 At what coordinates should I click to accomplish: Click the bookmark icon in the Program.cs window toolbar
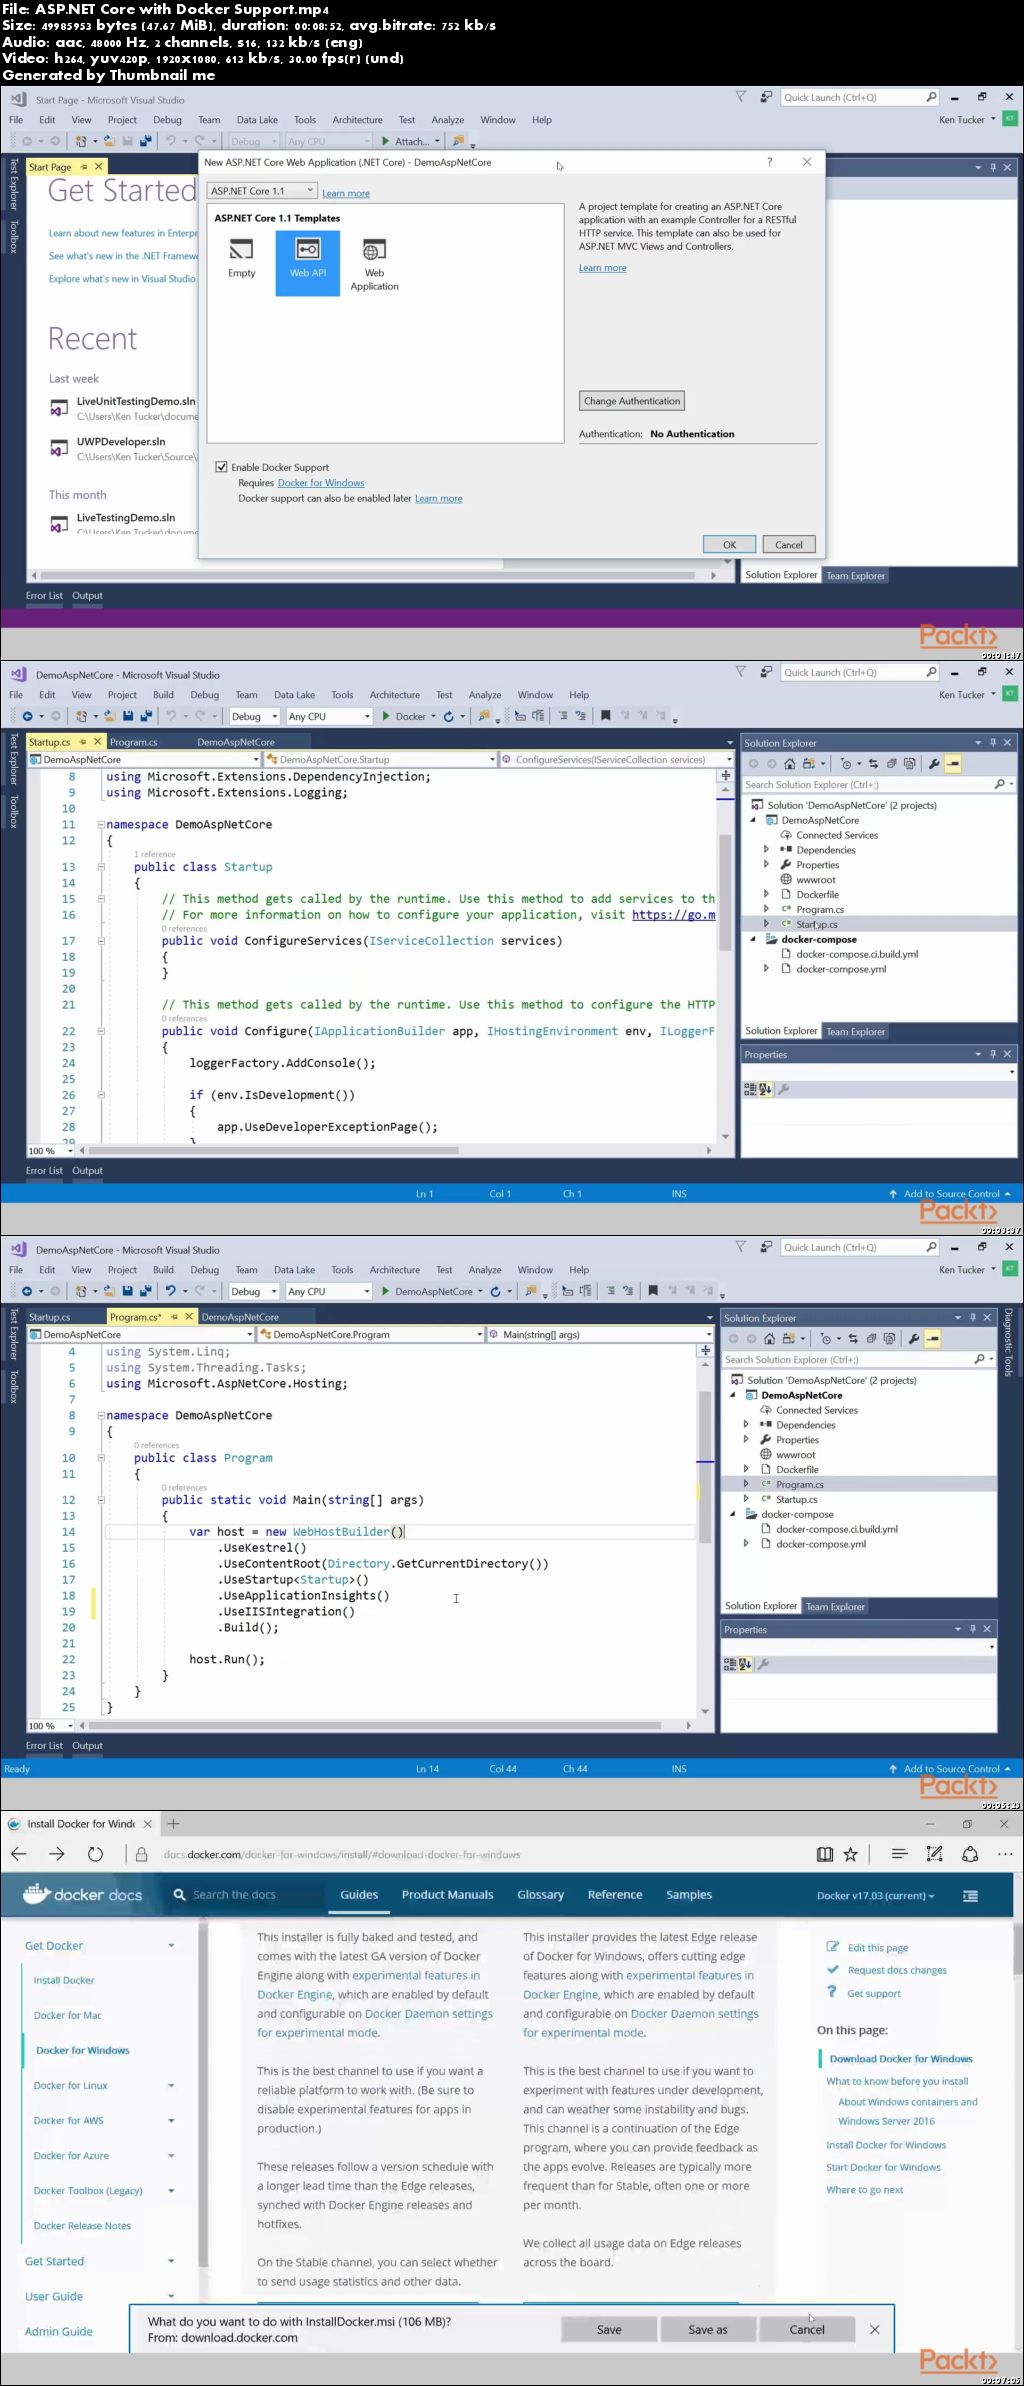pyautogui.click(x=653, y=1291)
